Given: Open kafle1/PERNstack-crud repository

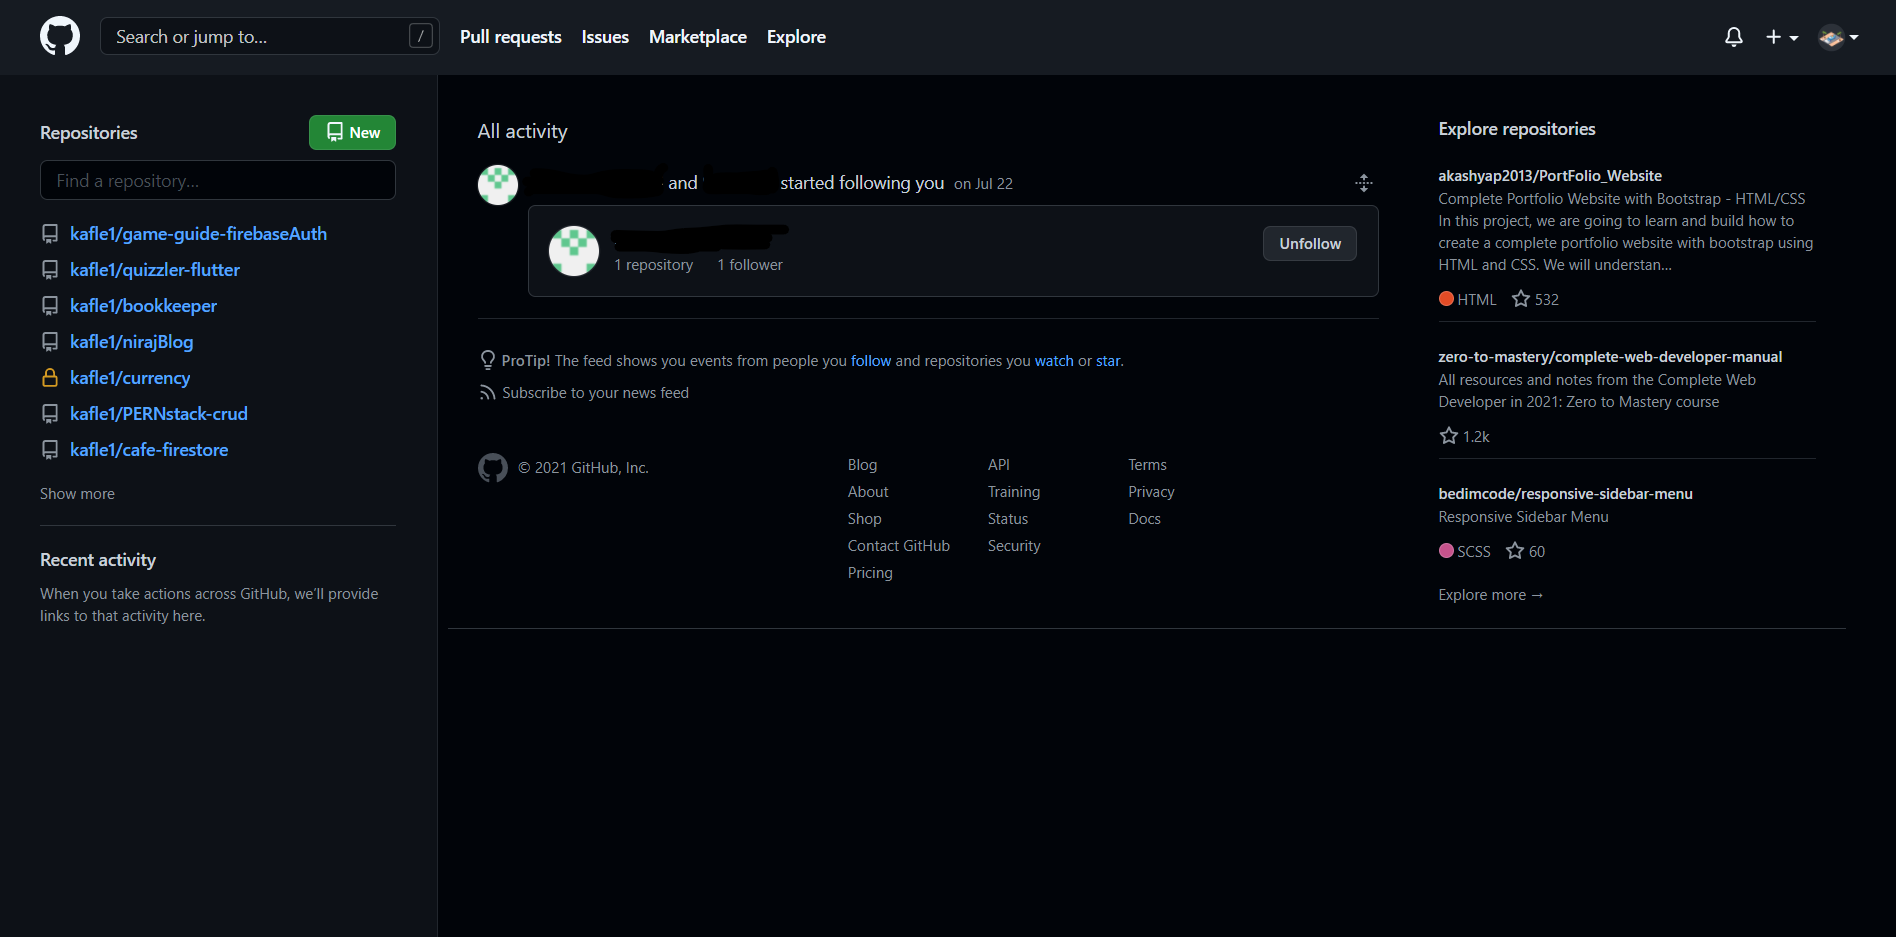Looking at the screenshot, I should pyautogui.click(x=159, y=414).
